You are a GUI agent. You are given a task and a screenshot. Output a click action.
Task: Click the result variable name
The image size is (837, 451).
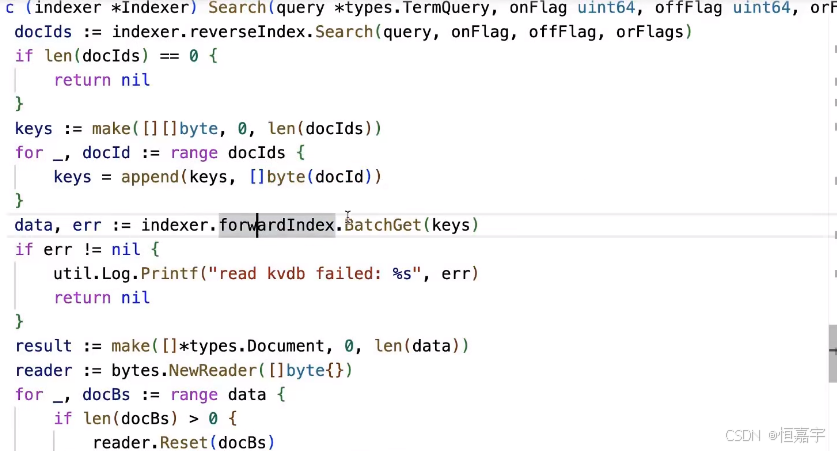click(43, 346)
